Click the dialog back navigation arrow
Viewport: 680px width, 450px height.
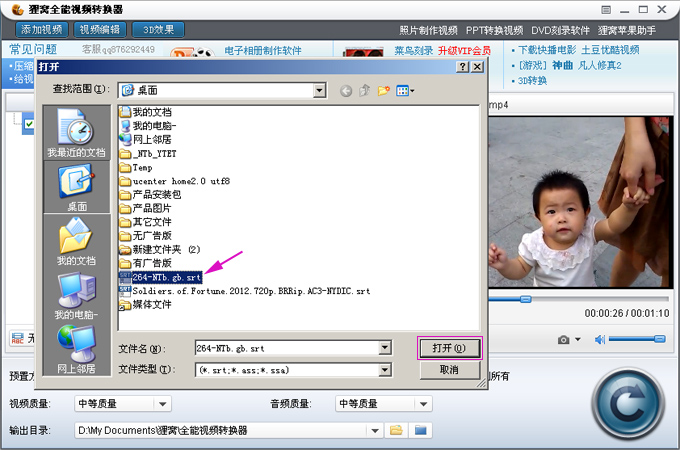click(346, 91)
